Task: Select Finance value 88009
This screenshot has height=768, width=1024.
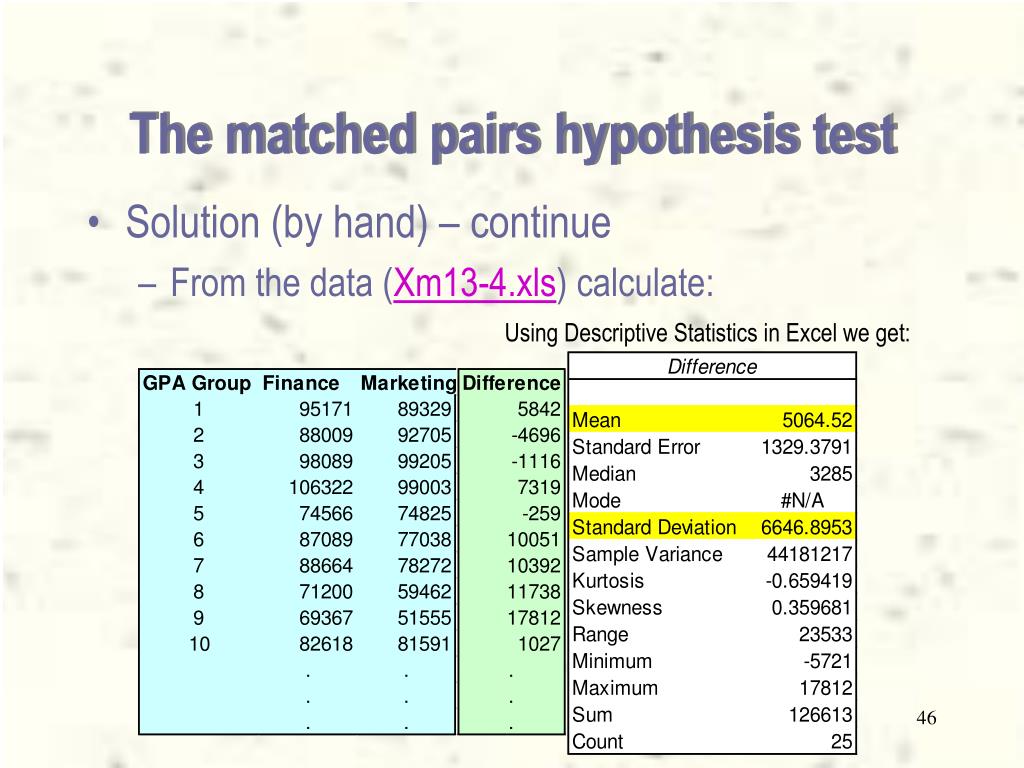Action: pyautogui.click(x=326, y=436)
